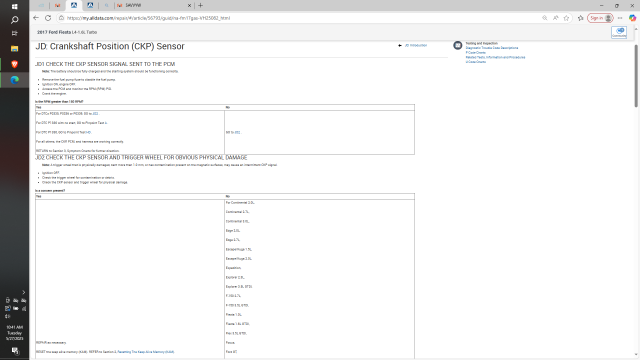Click the Expedition entry in the table
The width and height of the screenshot is (640, 360).
tap(233, 268)
